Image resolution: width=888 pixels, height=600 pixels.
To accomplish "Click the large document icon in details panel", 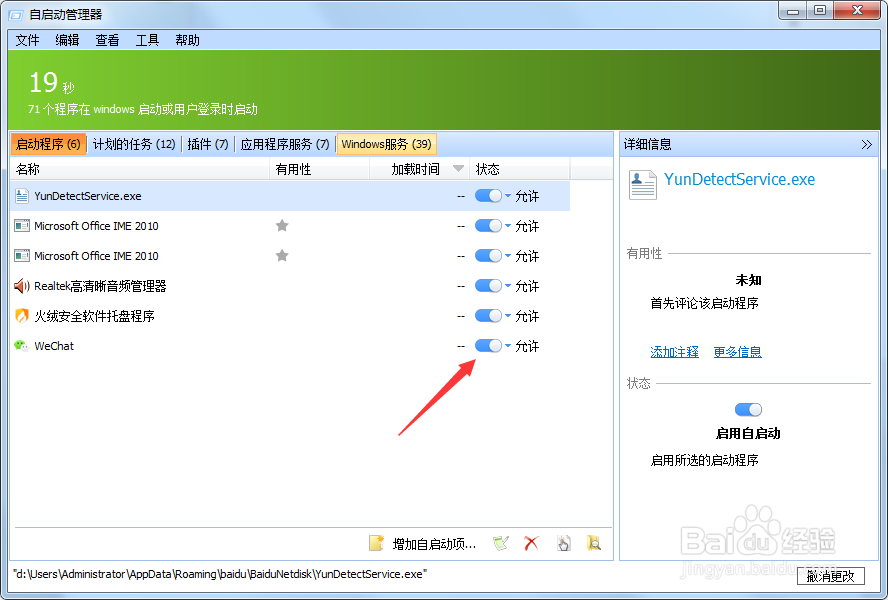I will (x=643, y=185).
